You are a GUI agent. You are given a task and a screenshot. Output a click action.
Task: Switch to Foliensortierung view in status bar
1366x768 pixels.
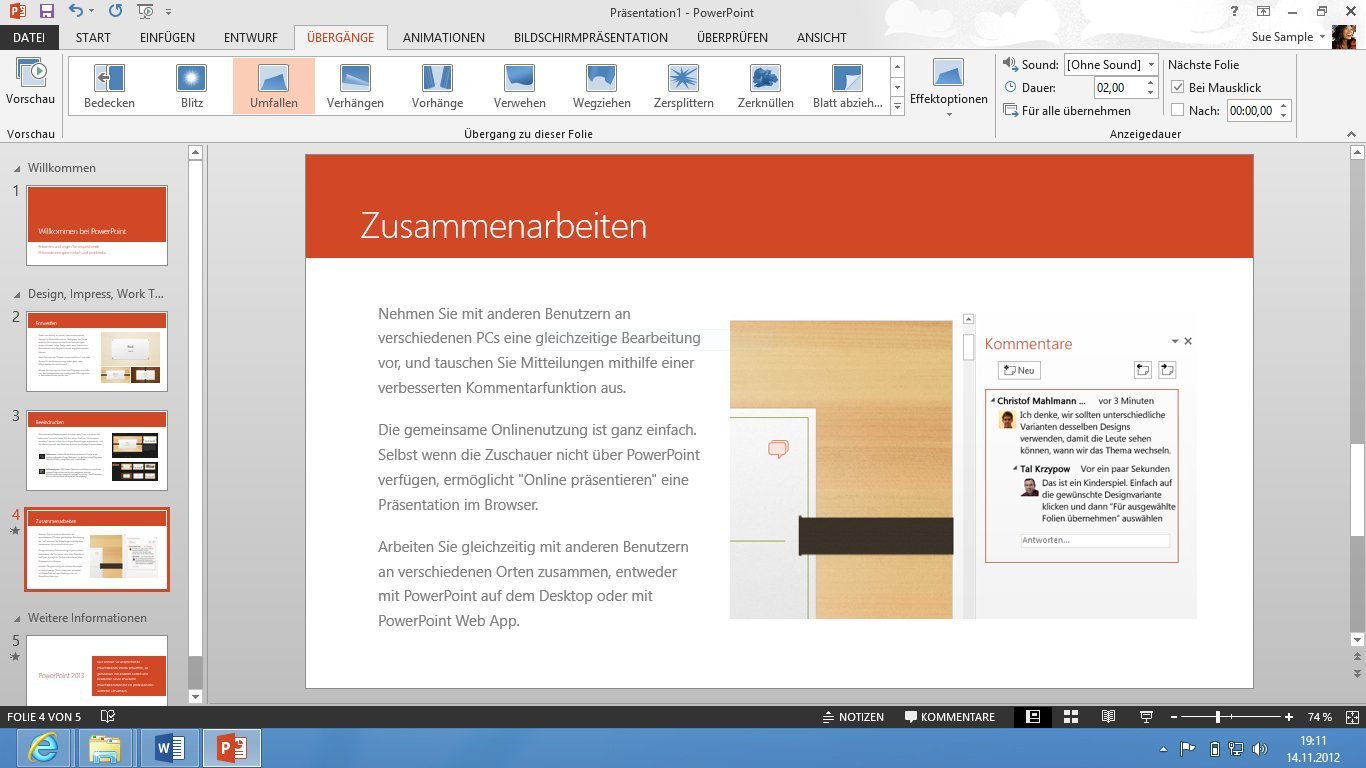[1071, 716]
